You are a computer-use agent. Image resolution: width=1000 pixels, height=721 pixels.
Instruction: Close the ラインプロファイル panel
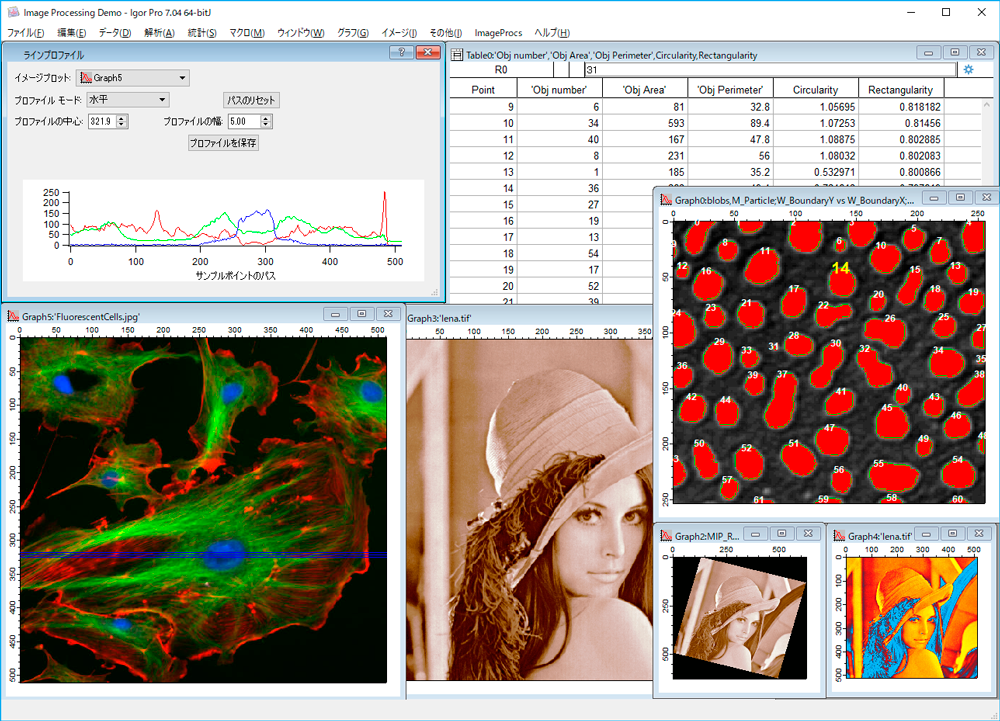(428, 52)
